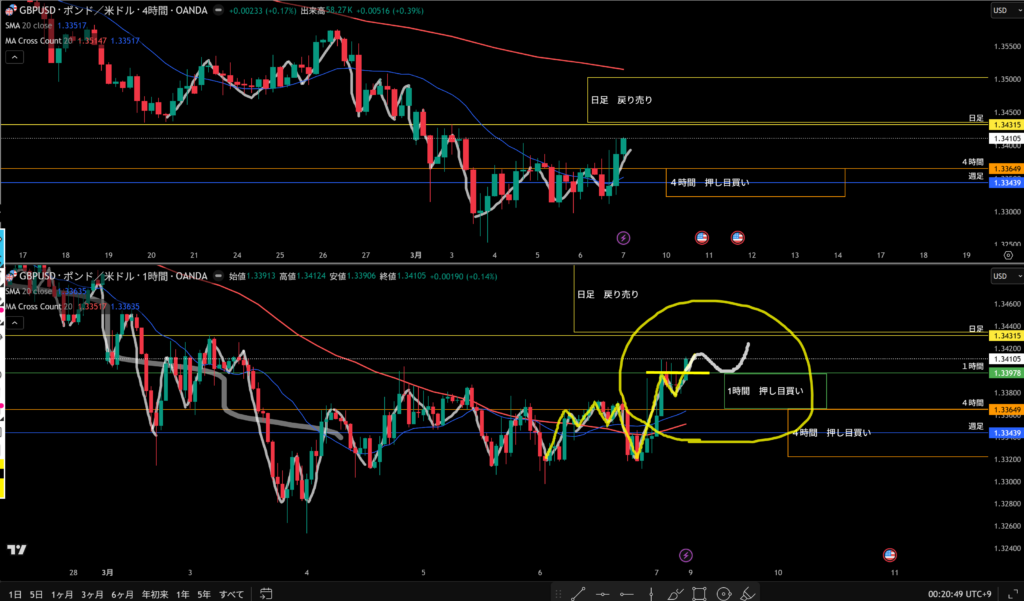Collapse the lower chart indicator legend

tap(15, 324)
